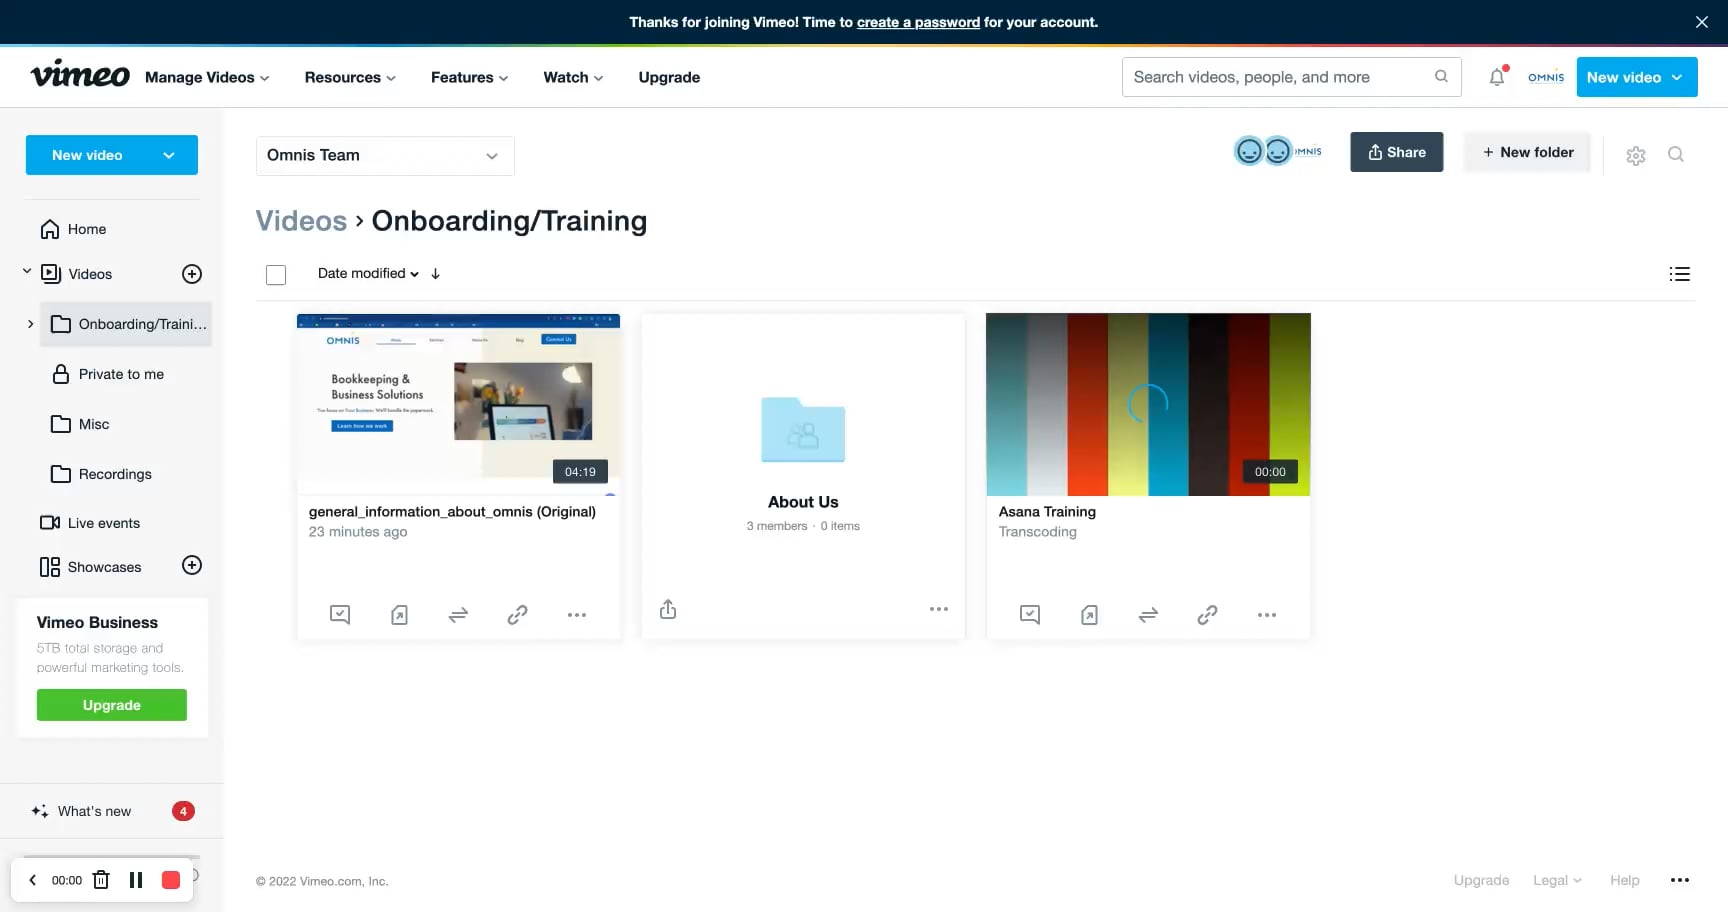The height and width of the screenshot is (912, 1728).
Task: Open more options on general_information_about_omnis card
Action: click(577, 615)
